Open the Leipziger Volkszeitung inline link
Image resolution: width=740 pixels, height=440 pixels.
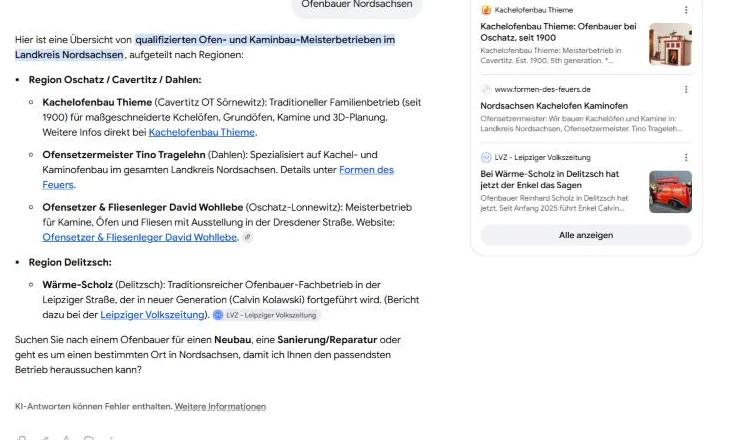point(152,314)
